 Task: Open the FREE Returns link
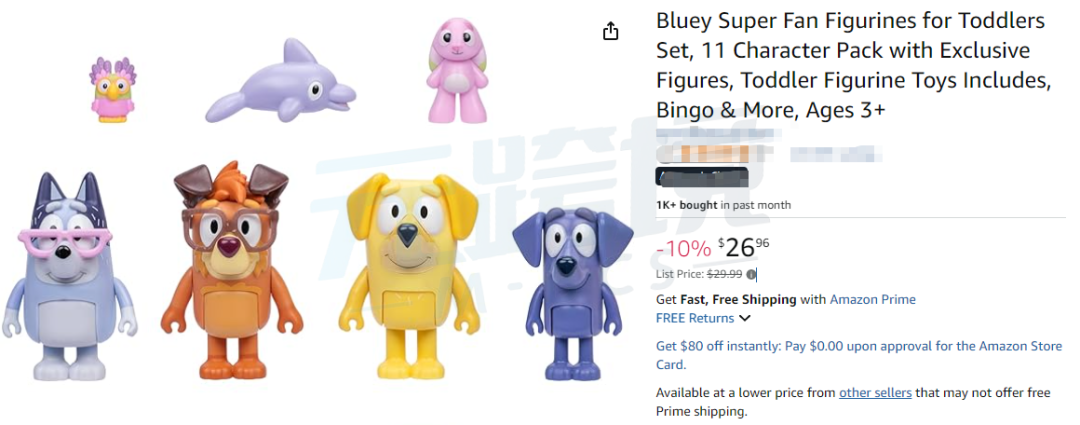[x=694, y=318]
